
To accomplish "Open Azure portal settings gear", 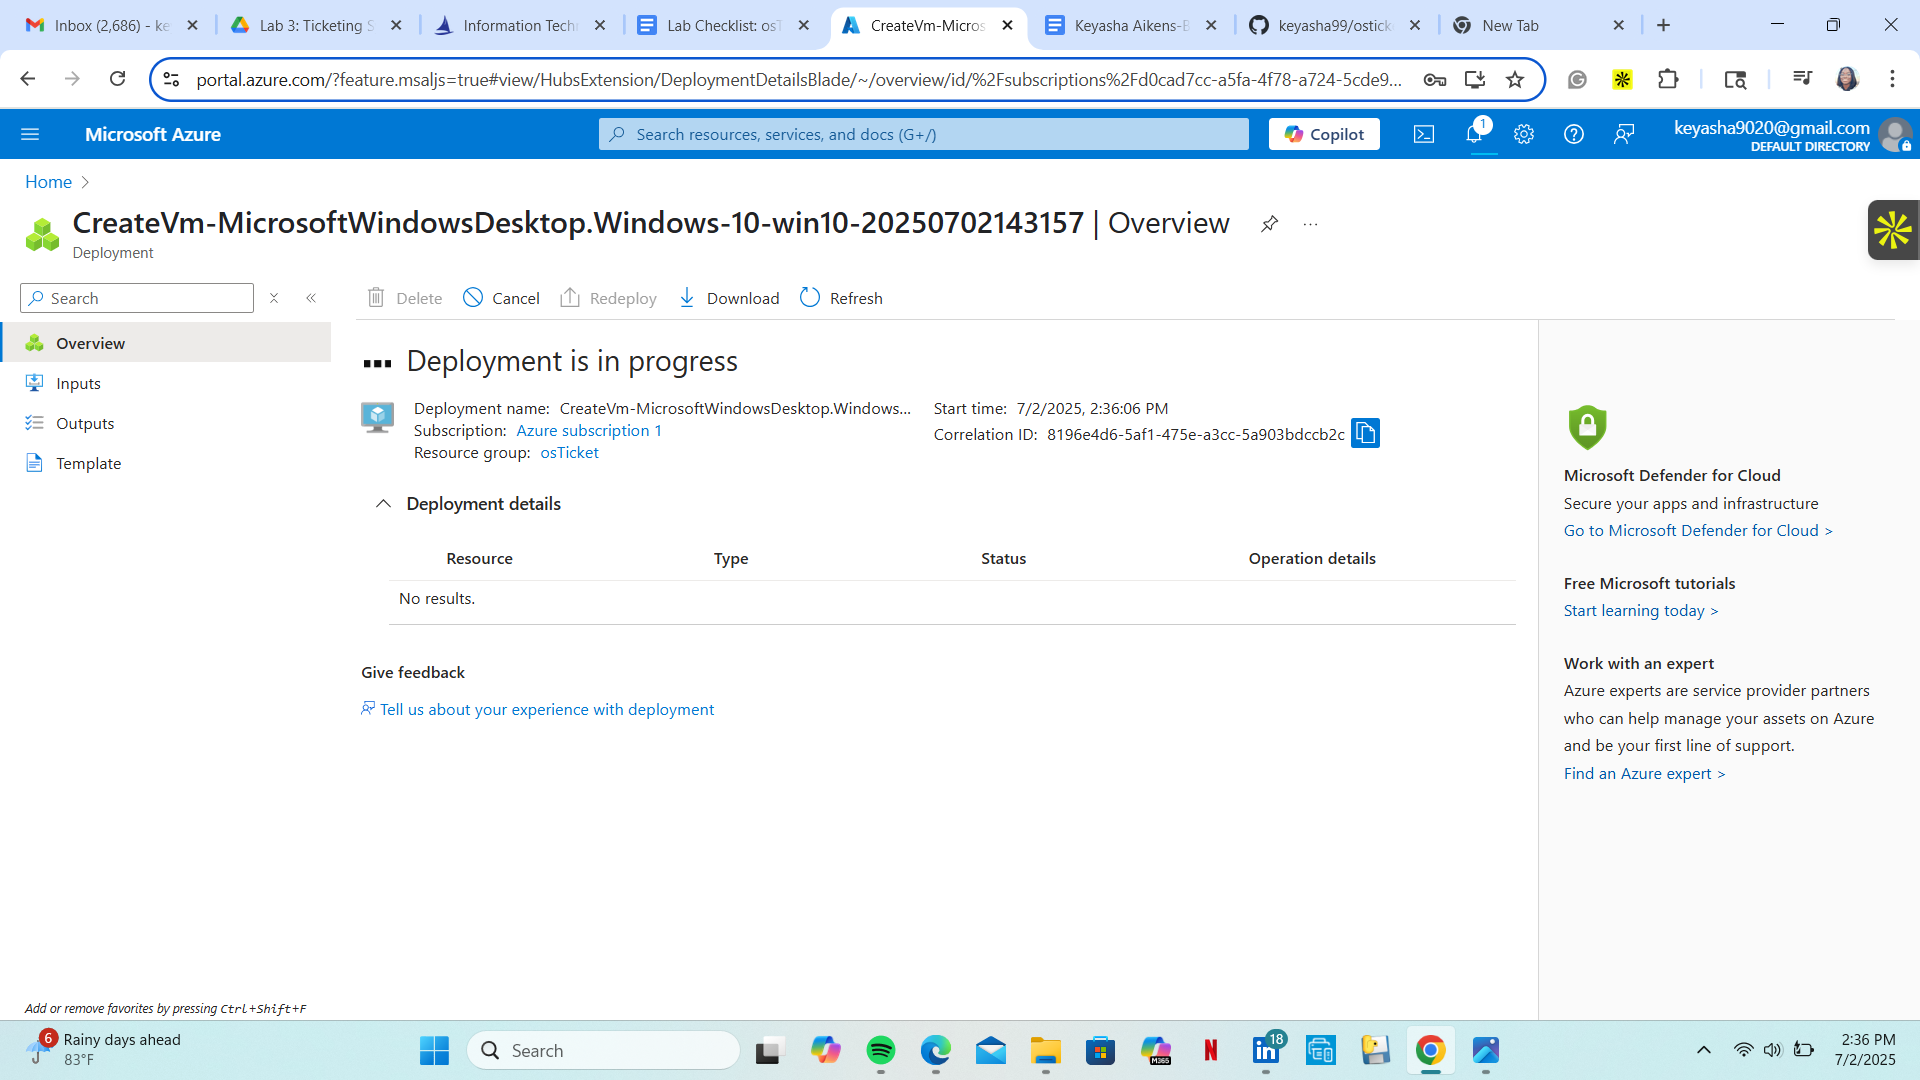I will point(1523,134).
